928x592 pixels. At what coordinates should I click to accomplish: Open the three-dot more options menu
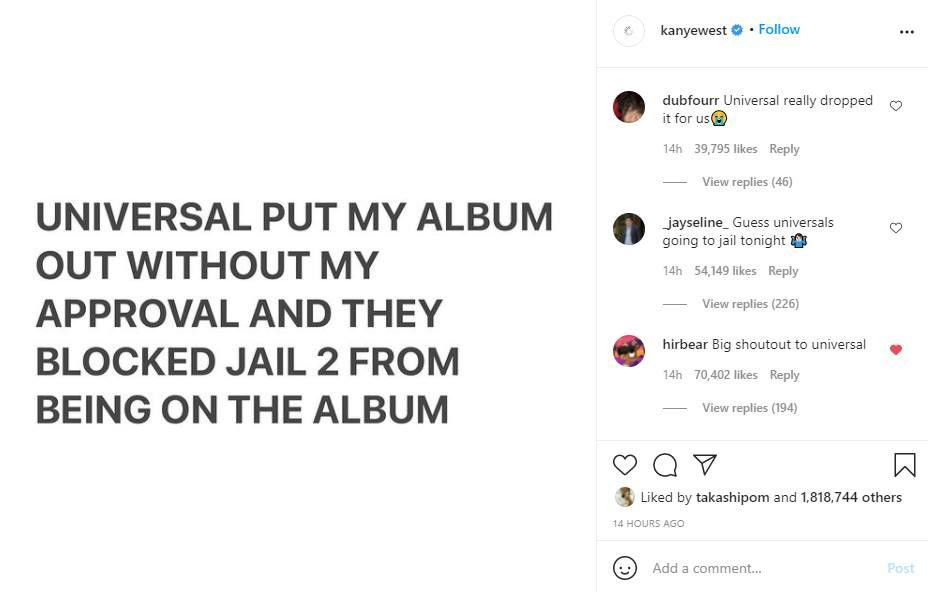point(906,32)
